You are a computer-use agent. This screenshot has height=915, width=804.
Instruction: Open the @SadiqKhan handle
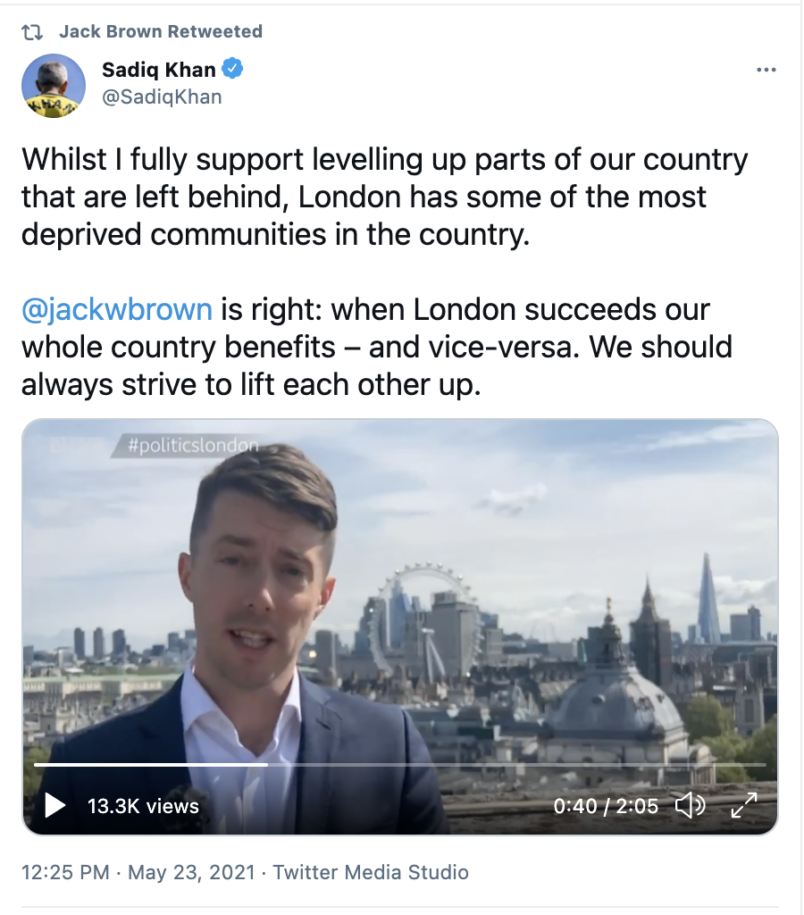pyautogui.click(x=162, y=97)
